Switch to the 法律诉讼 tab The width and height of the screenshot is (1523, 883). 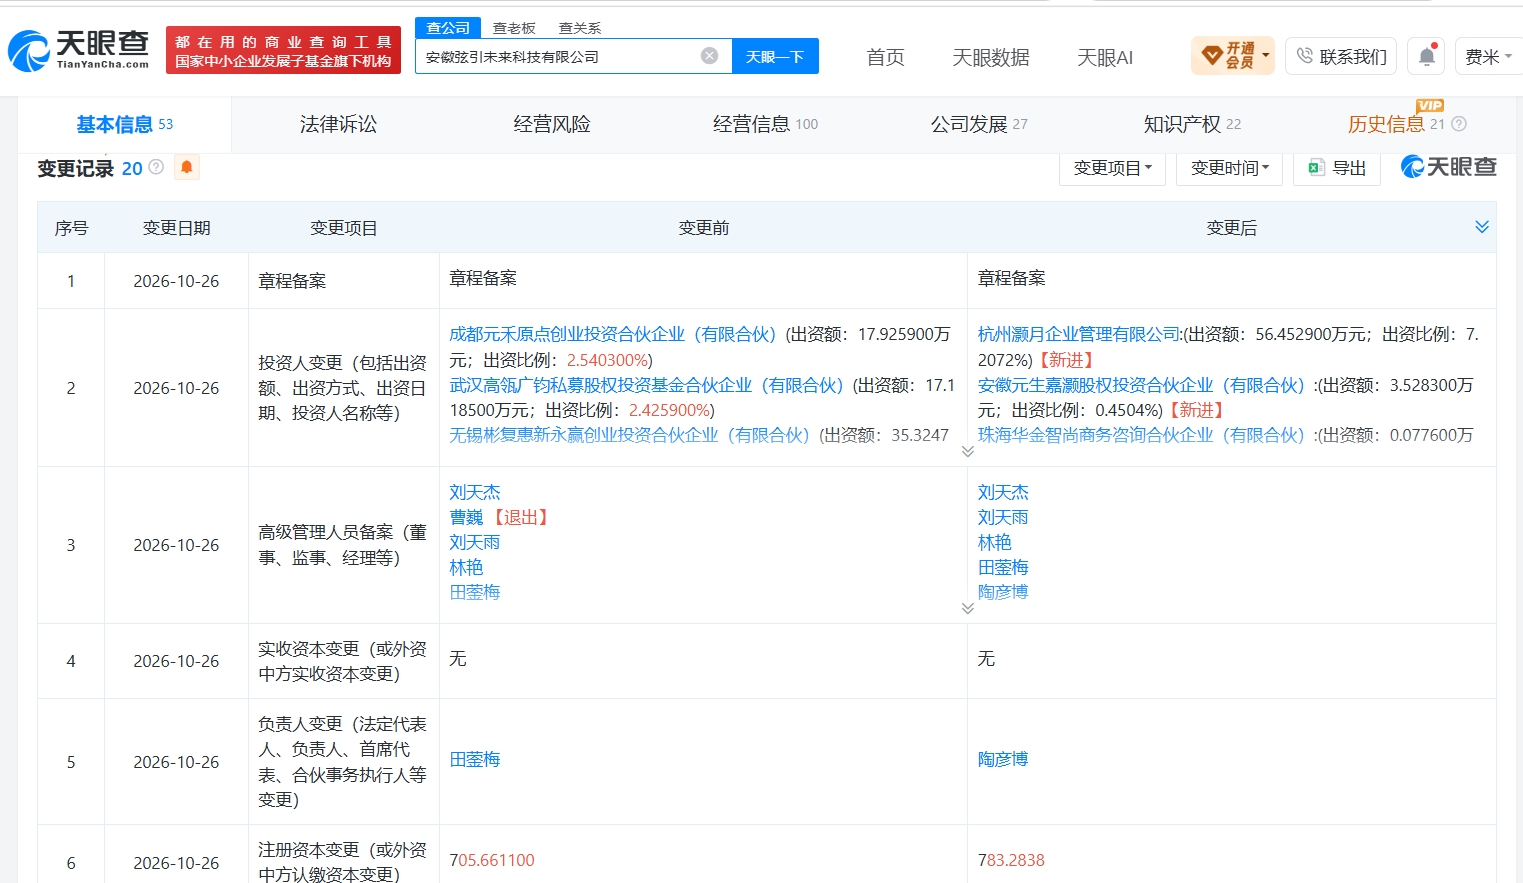click(x=338, y=124)
